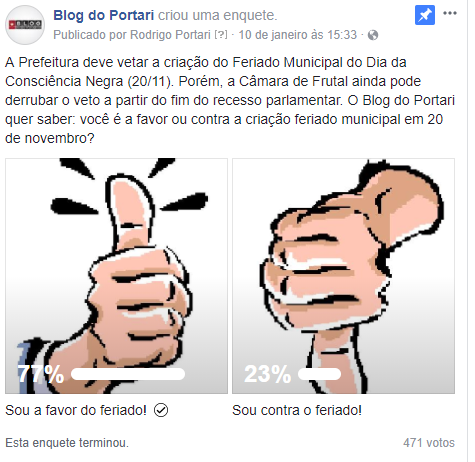Screen dimensions: 475x462
Task: Select the thumbs up poll image
Action: pos(116,276)
